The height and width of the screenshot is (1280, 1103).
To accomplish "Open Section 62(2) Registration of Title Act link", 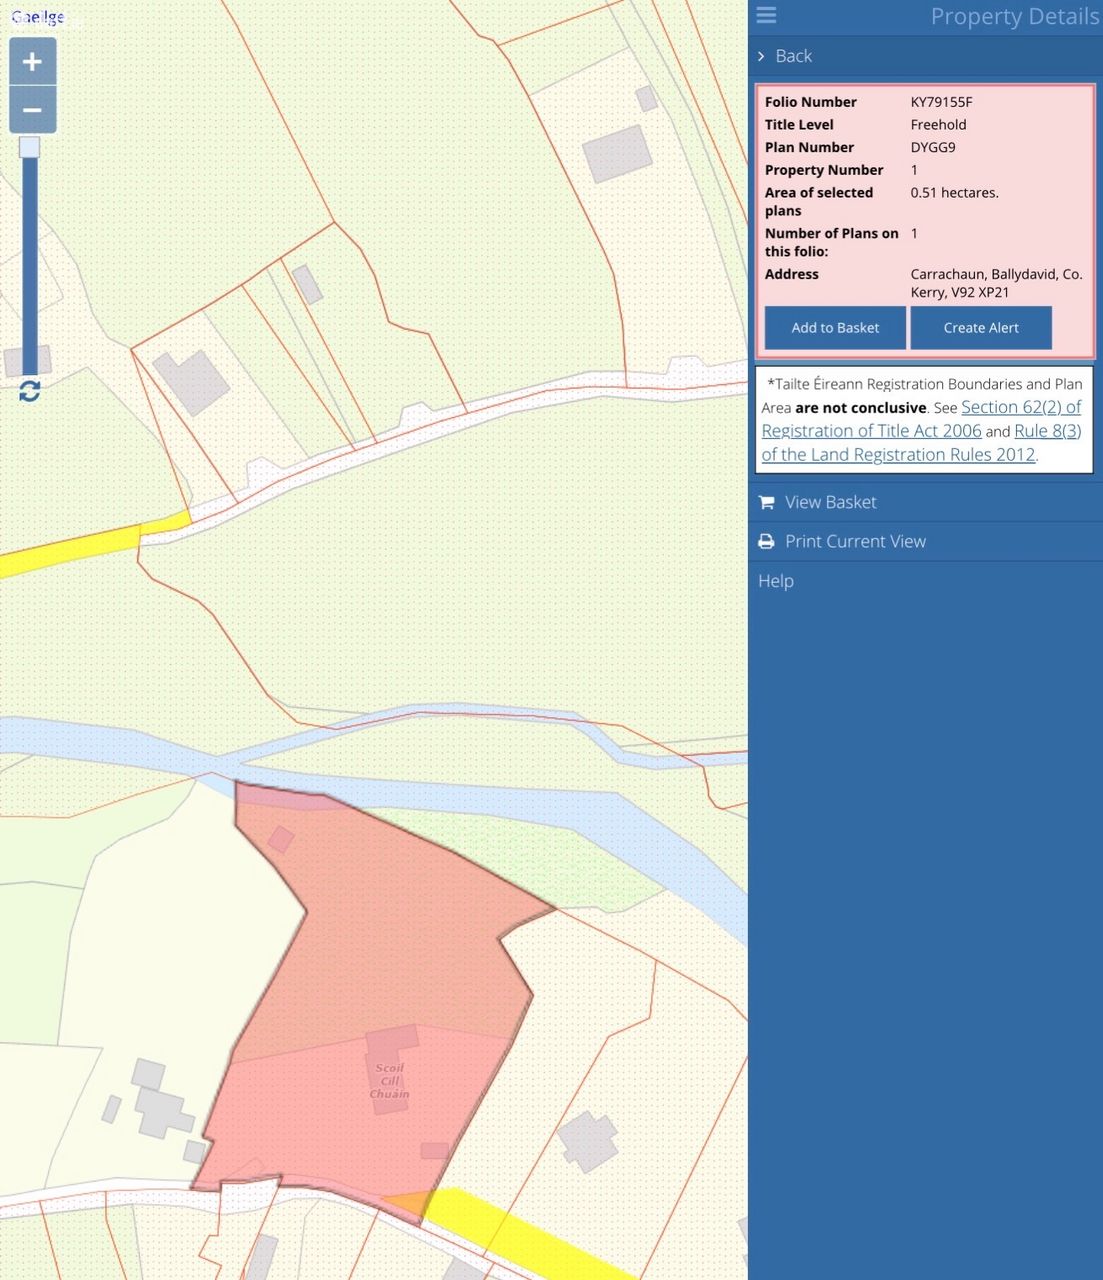I will coord(1020,408).
